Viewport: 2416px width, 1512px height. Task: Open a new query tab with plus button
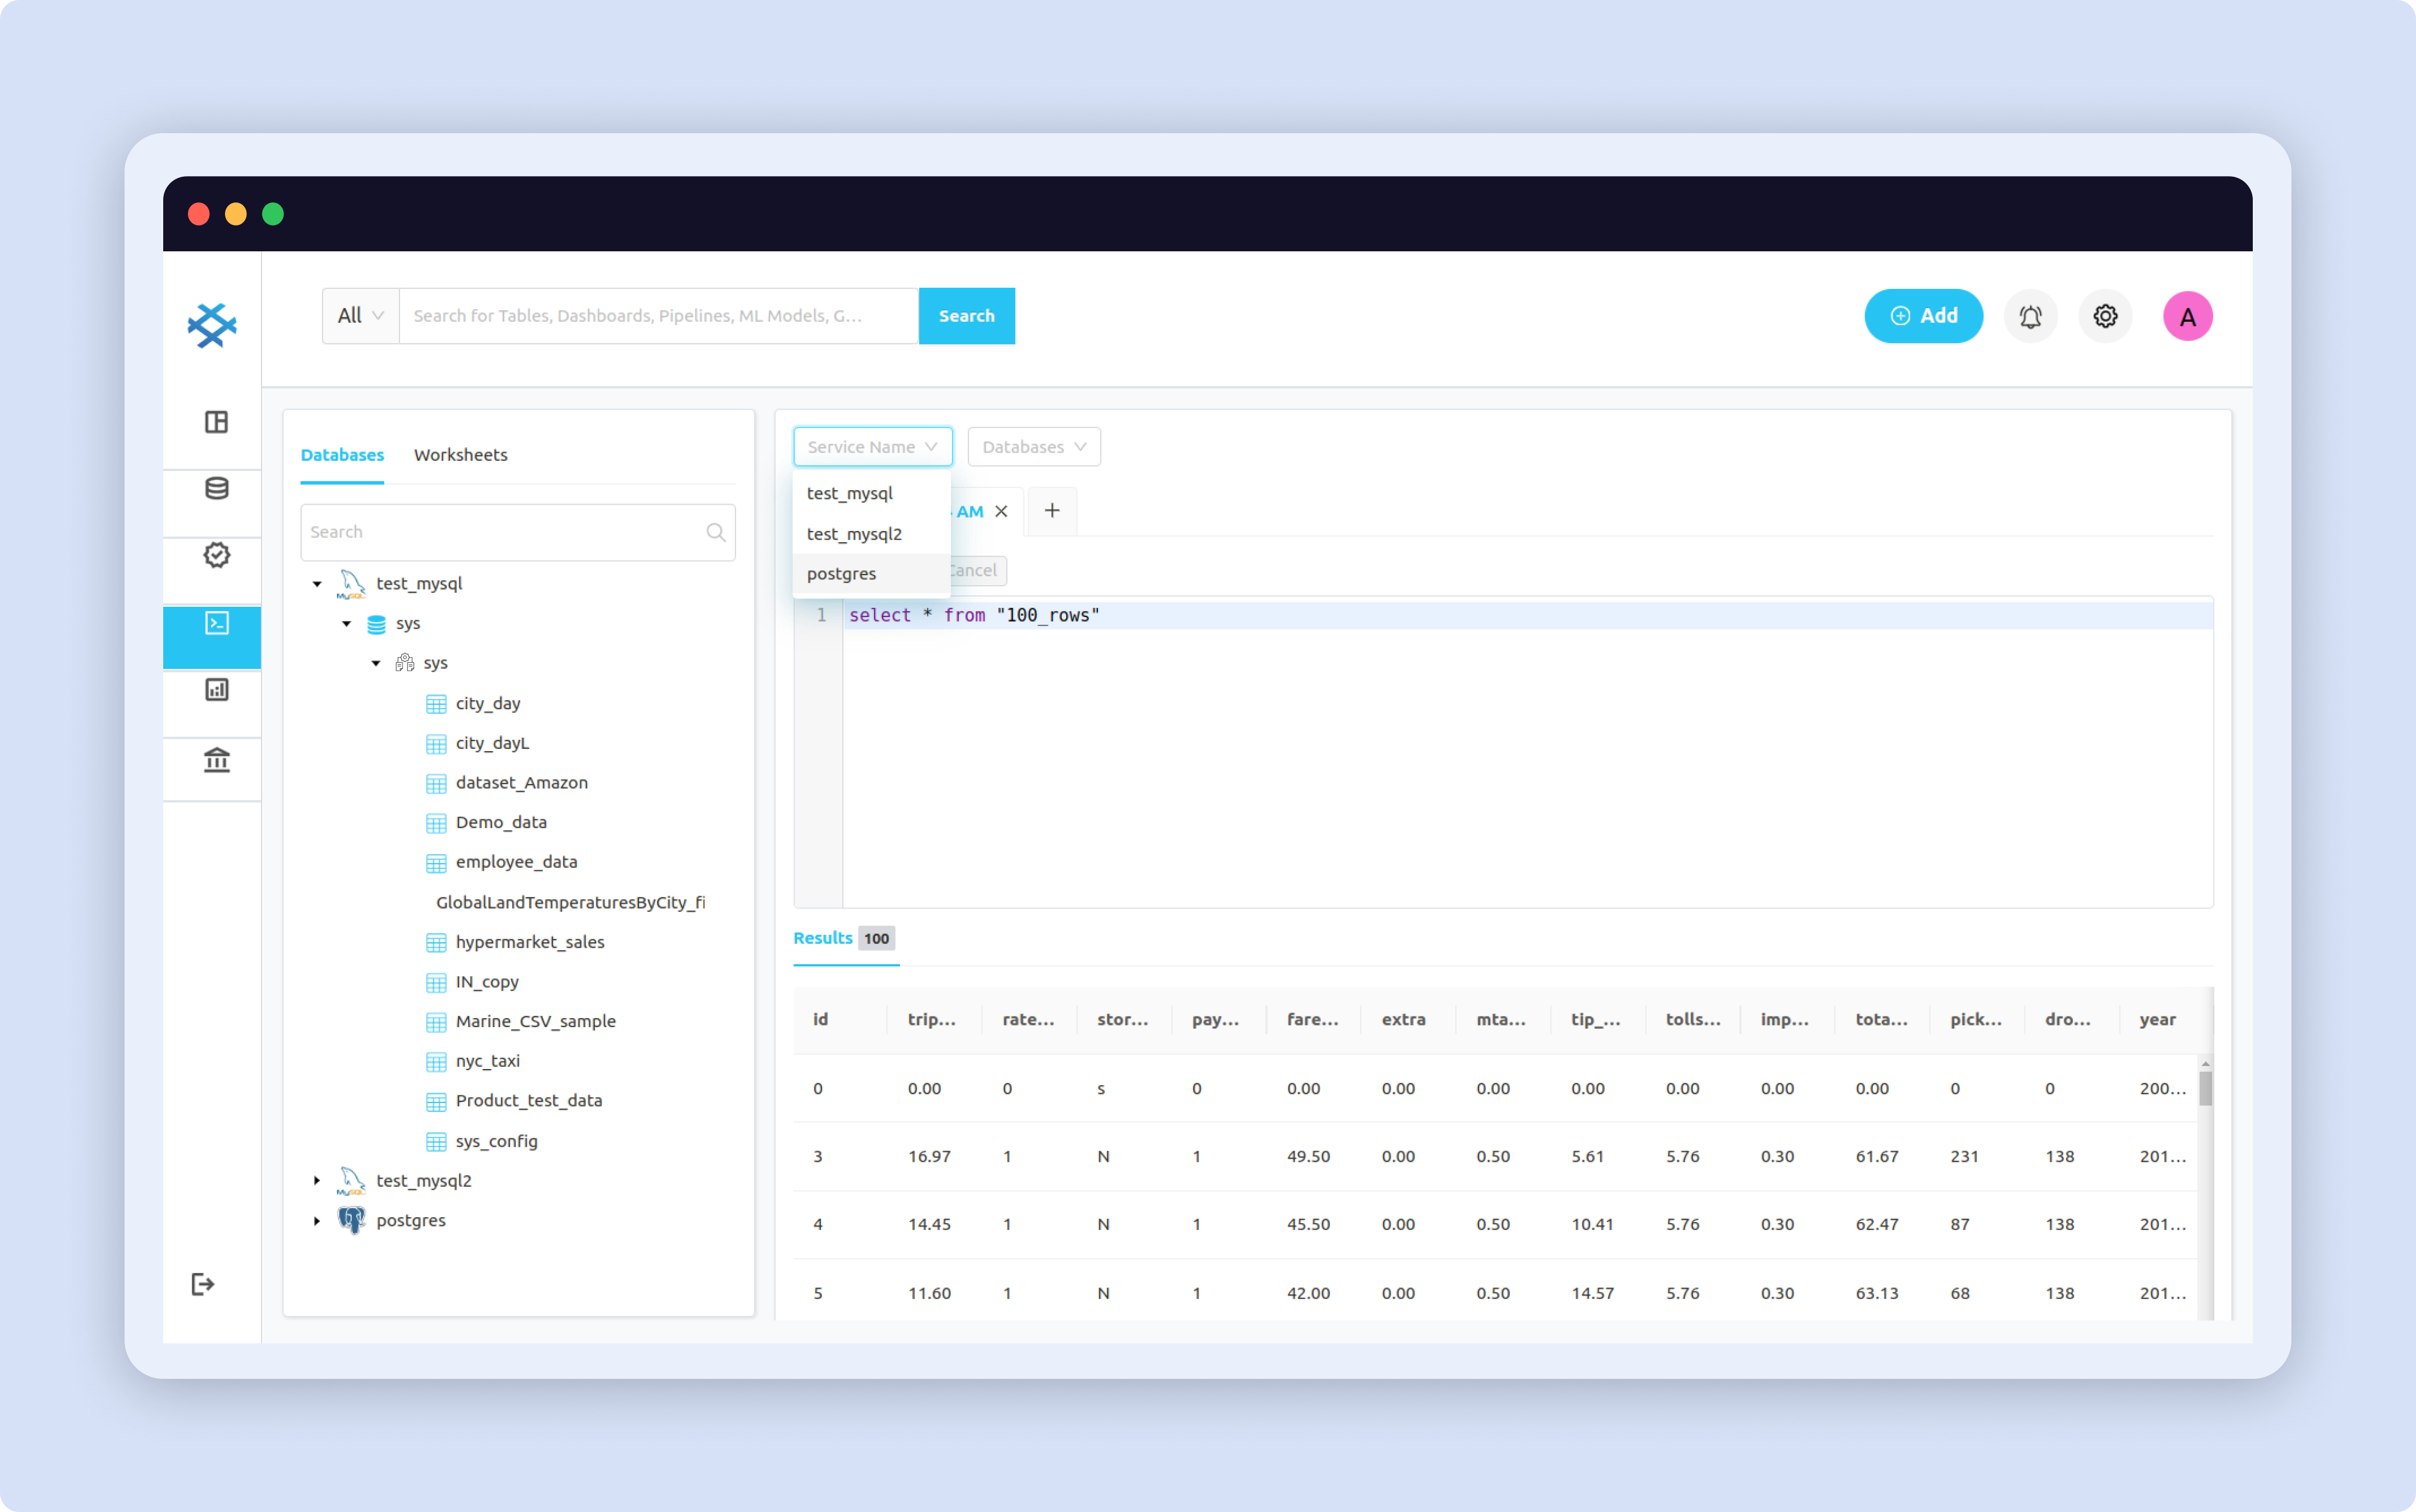click(1051, 511)
